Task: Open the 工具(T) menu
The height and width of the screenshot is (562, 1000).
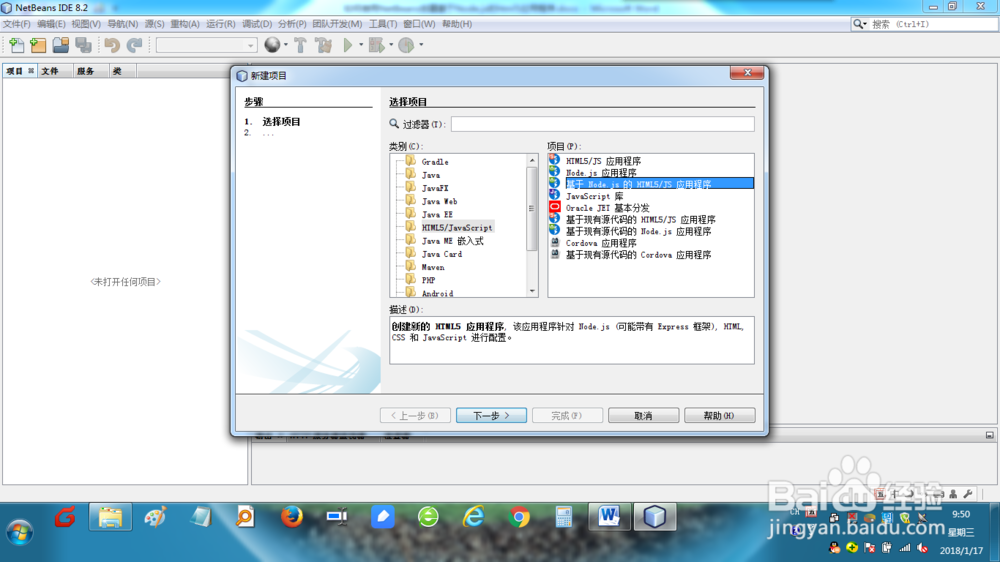Action: [x=383, y=24]
